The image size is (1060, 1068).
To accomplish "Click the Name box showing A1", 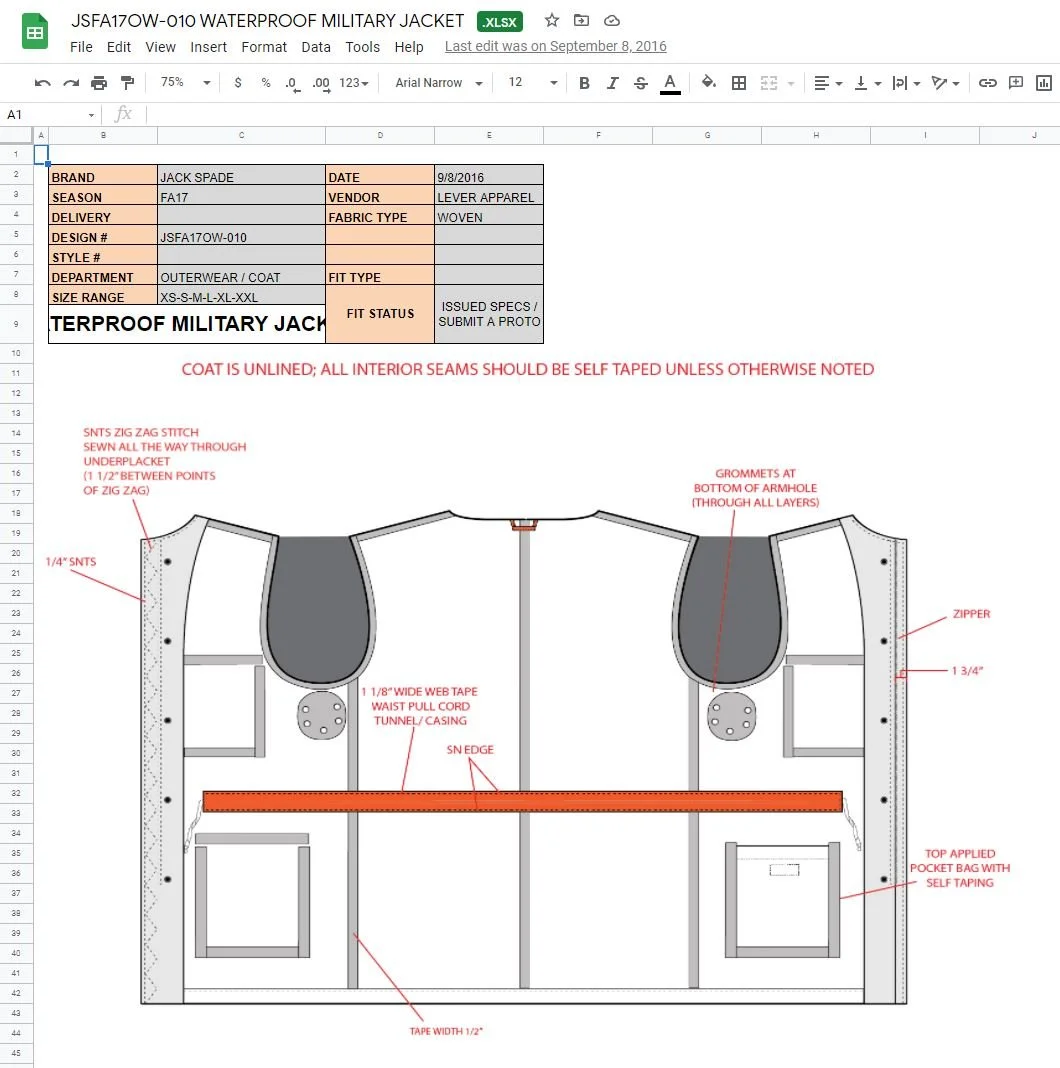I will click(50, 114).
